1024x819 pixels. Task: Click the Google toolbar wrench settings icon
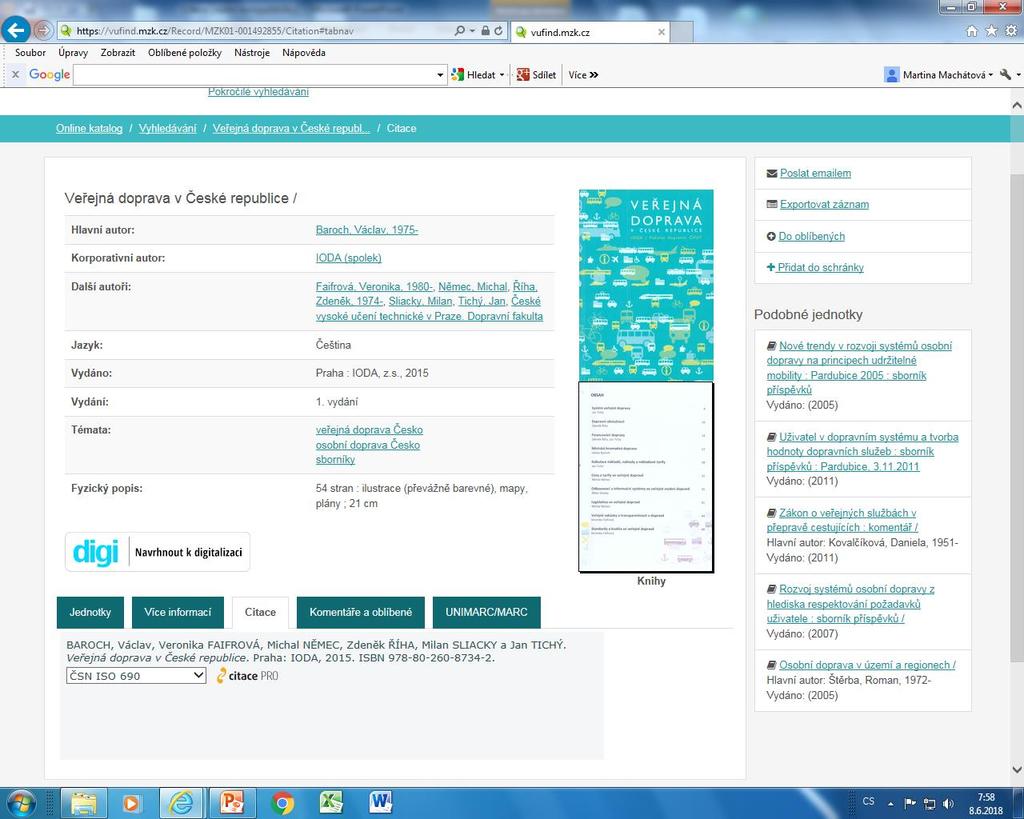click(x=1006, y=74)
